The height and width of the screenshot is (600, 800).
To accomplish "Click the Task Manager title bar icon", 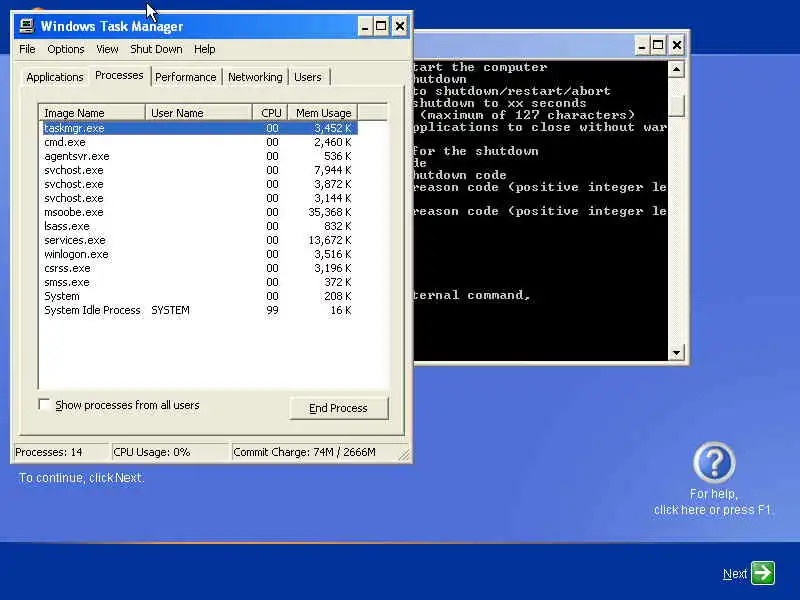I will point(26,26).
